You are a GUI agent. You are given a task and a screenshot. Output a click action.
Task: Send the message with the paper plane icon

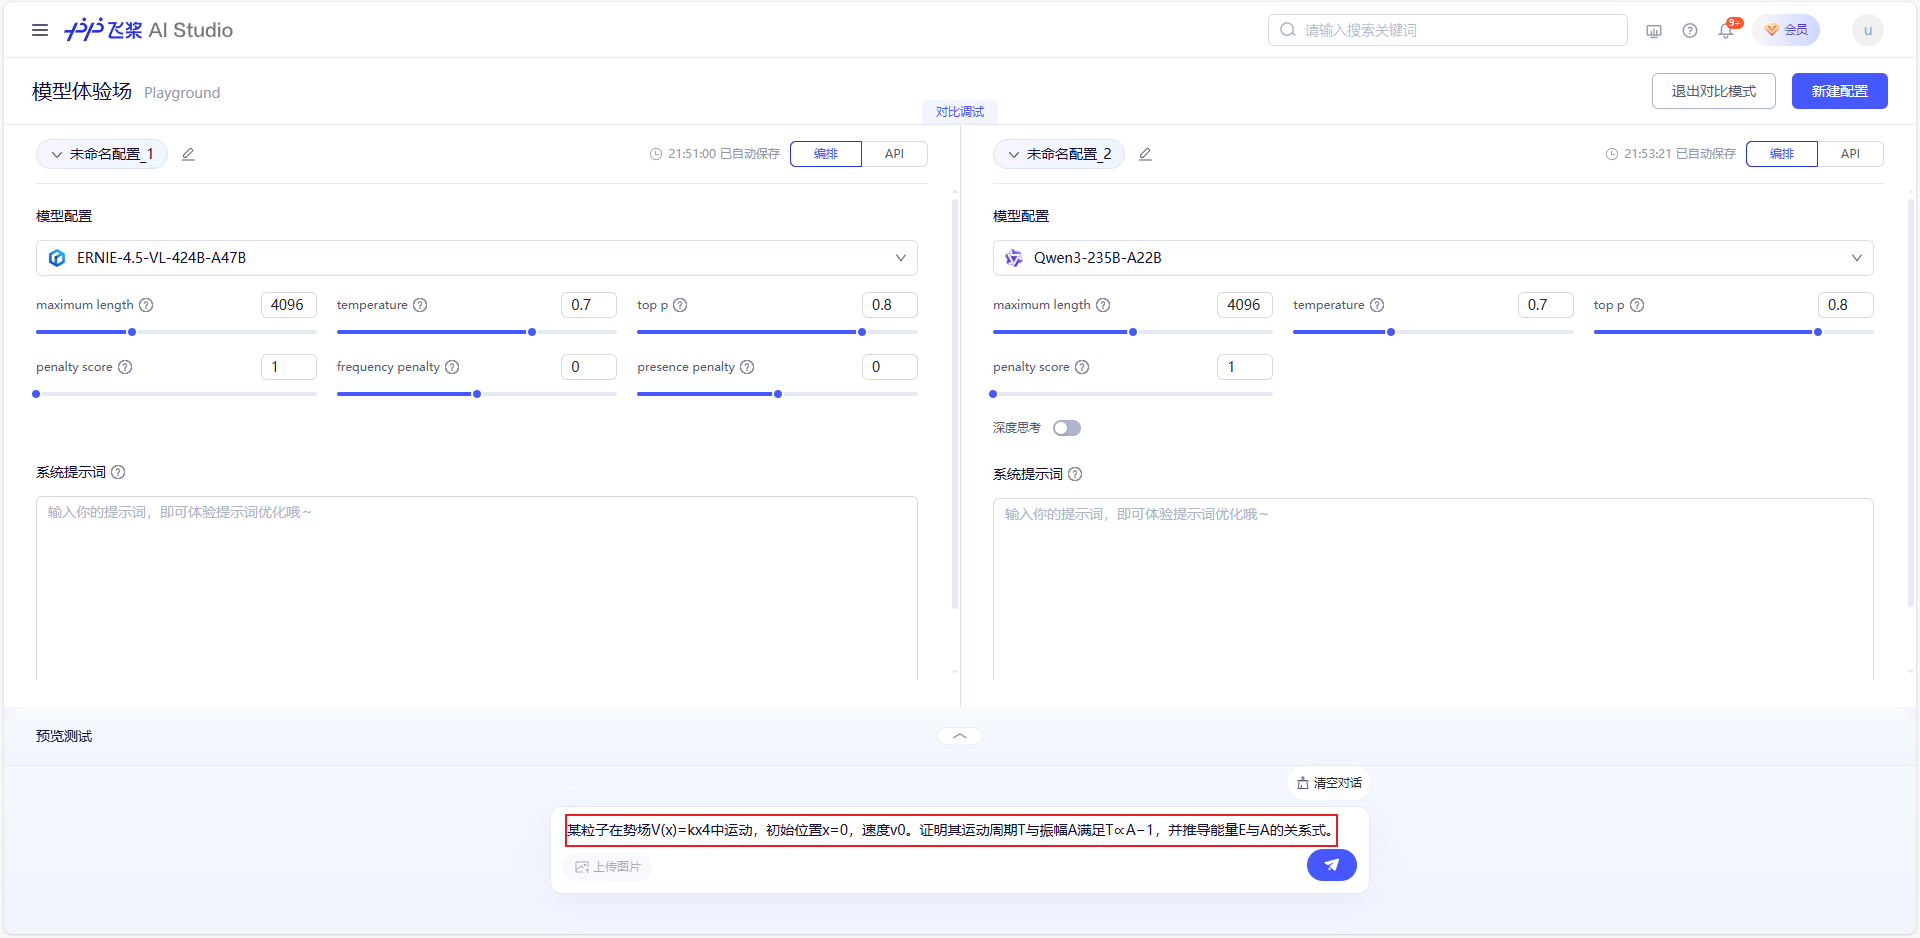(x=1330, y=865)
